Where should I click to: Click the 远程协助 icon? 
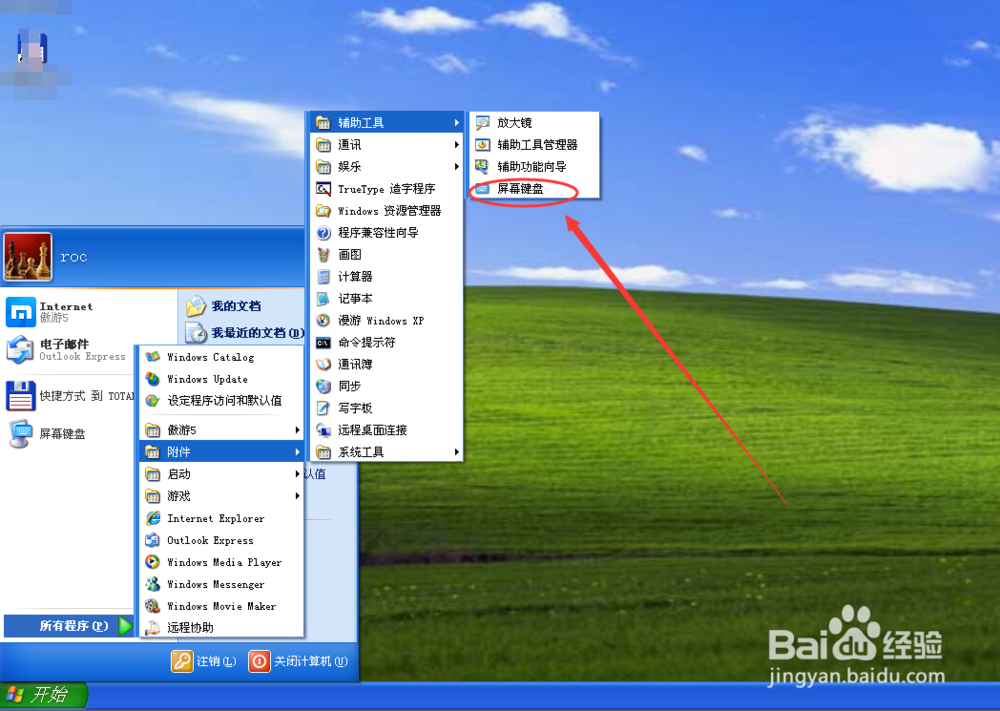pos(152,627)
